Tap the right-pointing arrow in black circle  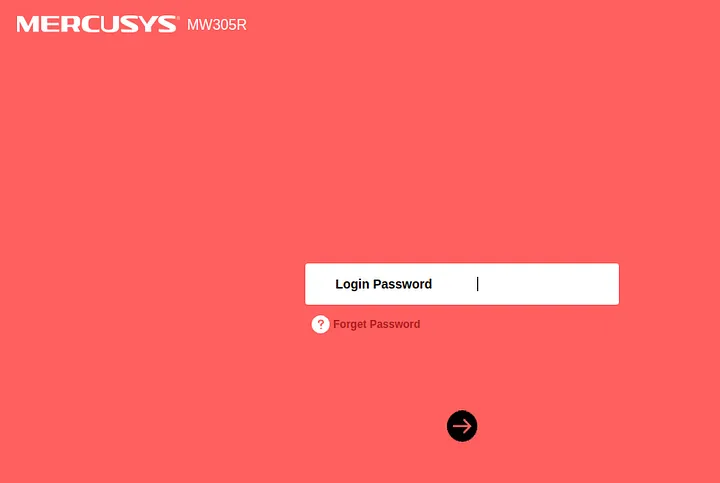pos(462,426)
